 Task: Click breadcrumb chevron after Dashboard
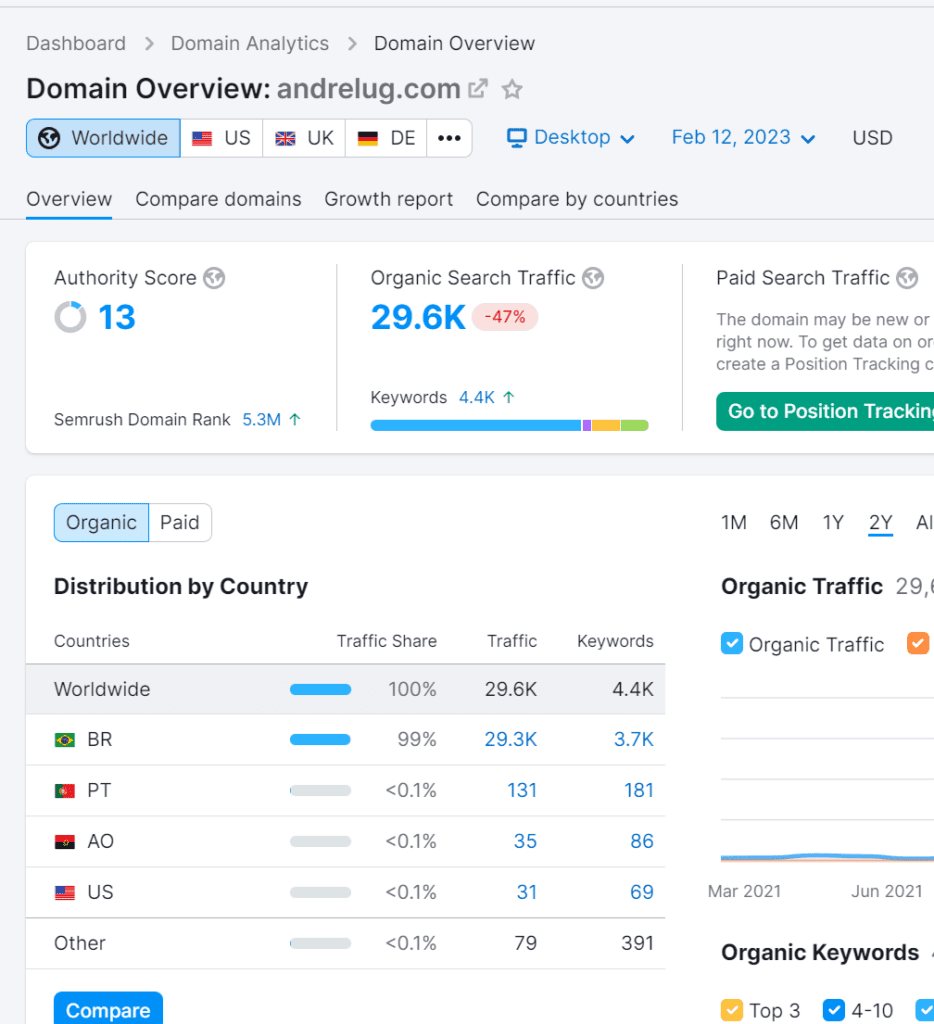pyautogui.click(x=149, y=44)
